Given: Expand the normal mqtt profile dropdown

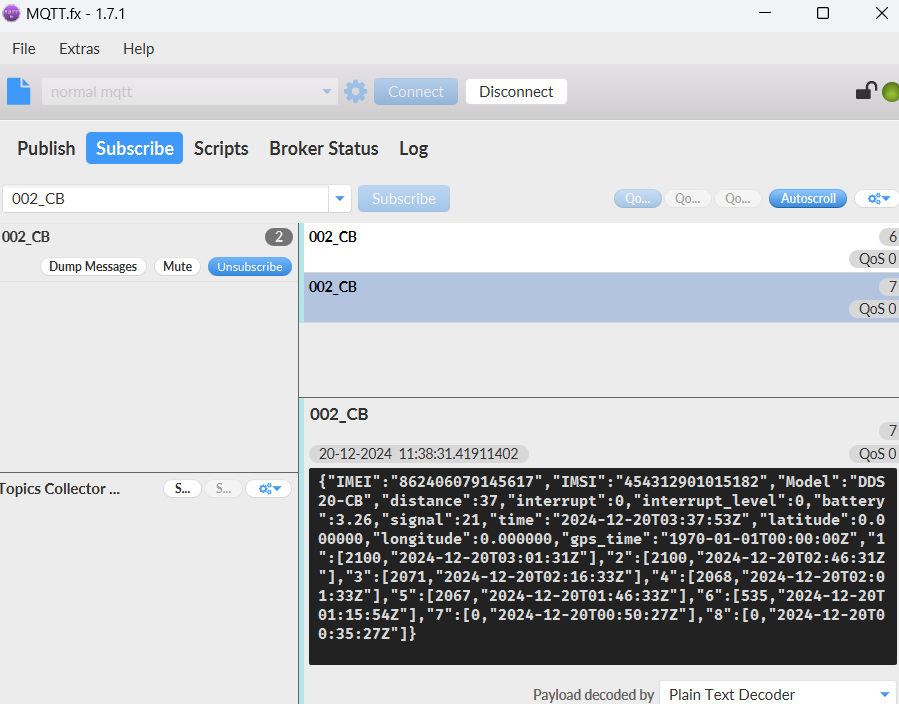Looking at the screenshot, I should click(x=326, y=92).
